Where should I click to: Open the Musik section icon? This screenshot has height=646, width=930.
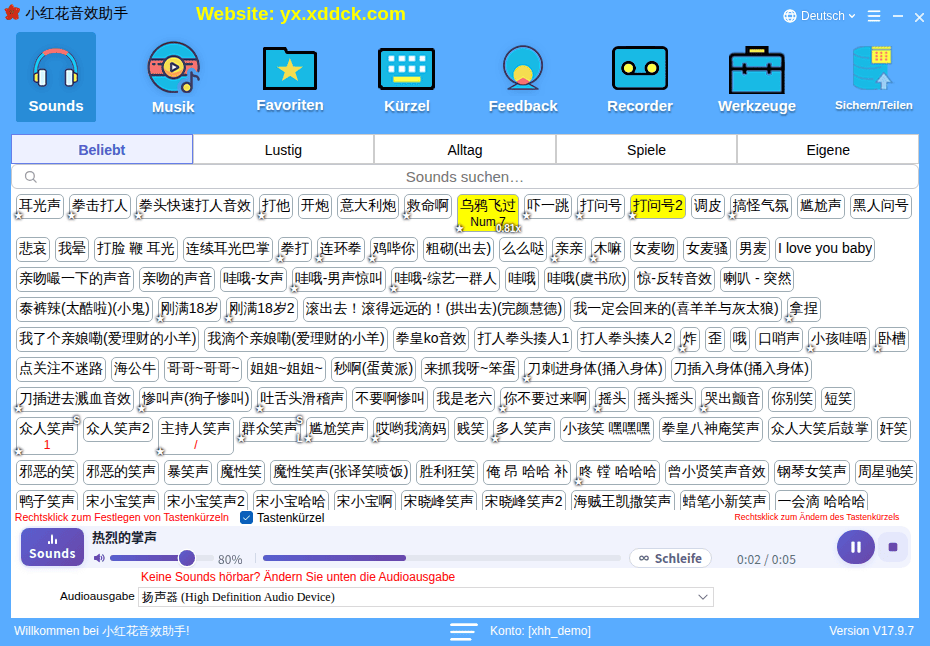173,68
